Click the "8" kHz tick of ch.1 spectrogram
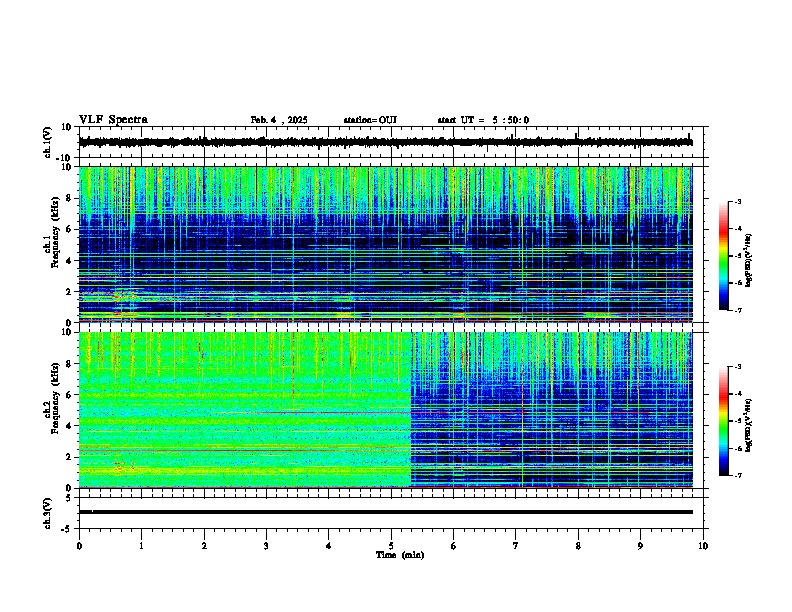This screenshot has width=792, height=612. coord(70,198)
